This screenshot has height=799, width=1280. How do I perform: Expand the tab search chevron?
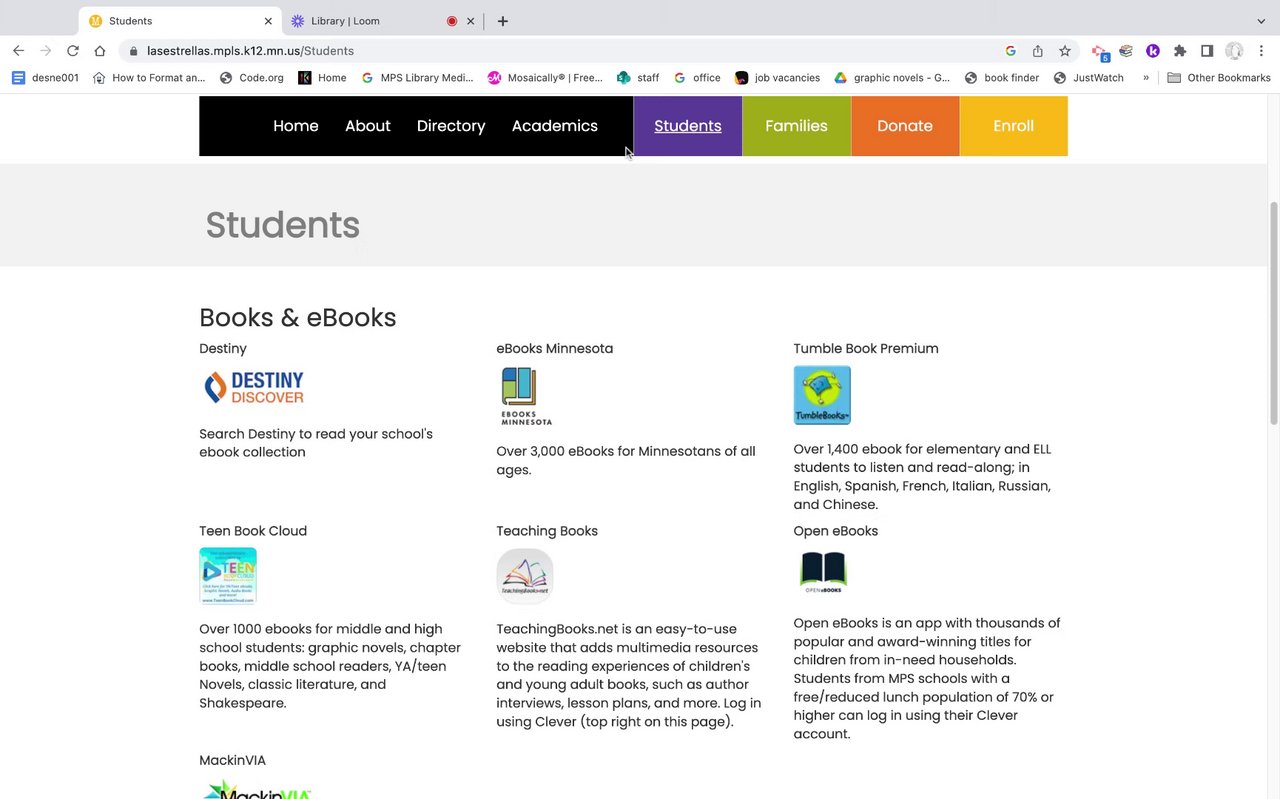(1261, 21)
